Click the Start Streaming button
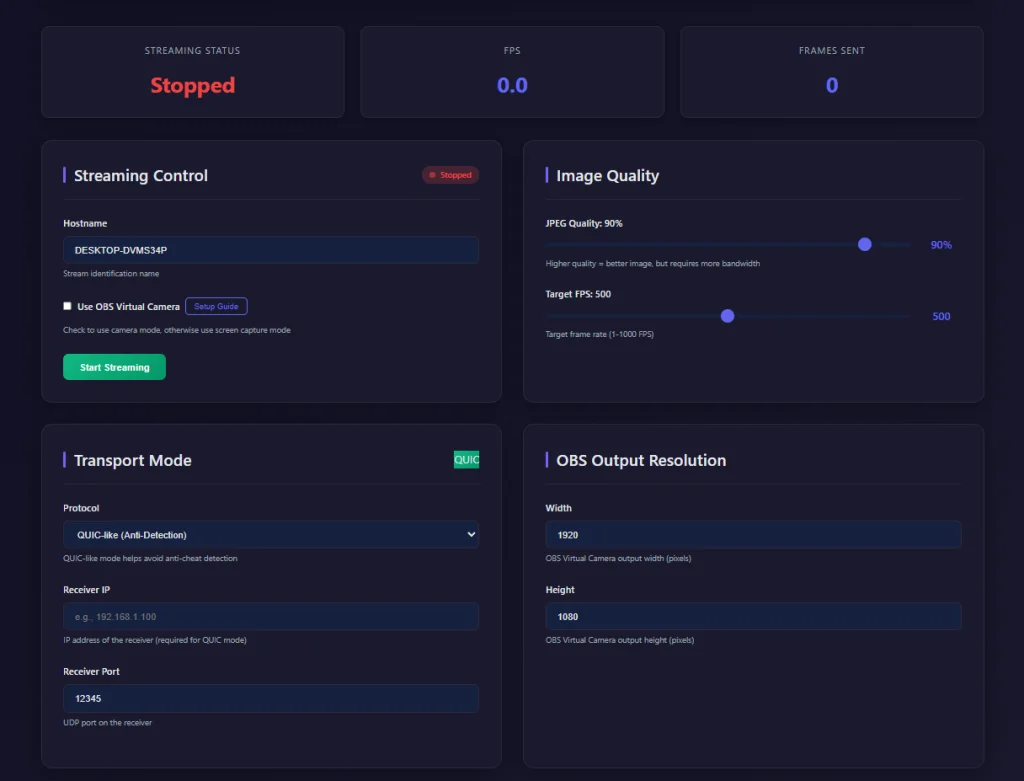This screenshot has width=1024, height=781. [x=114, y=367]
